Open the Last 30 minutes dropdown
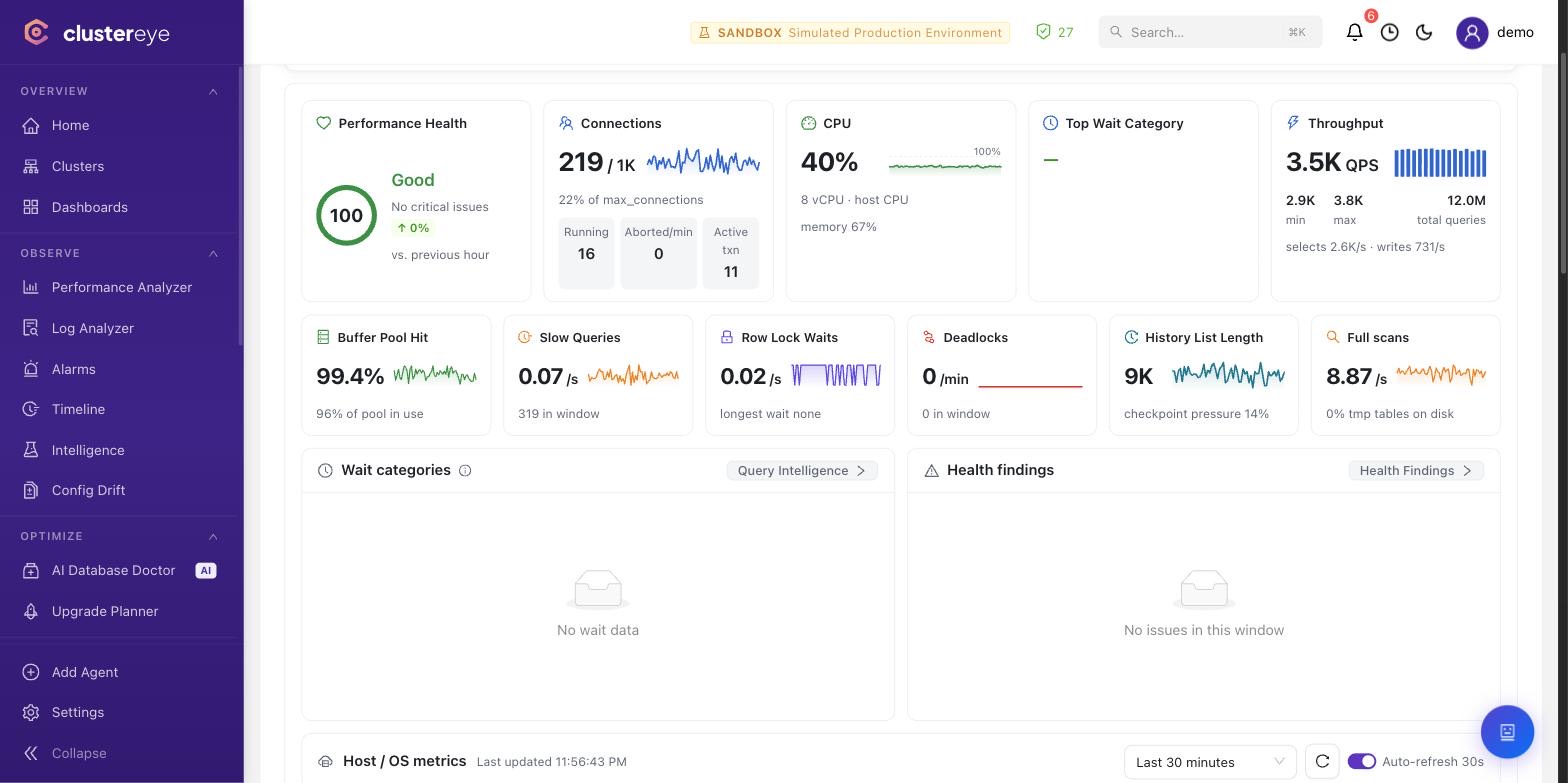This screenshot has height=783, width=1568. [1210, 761]
